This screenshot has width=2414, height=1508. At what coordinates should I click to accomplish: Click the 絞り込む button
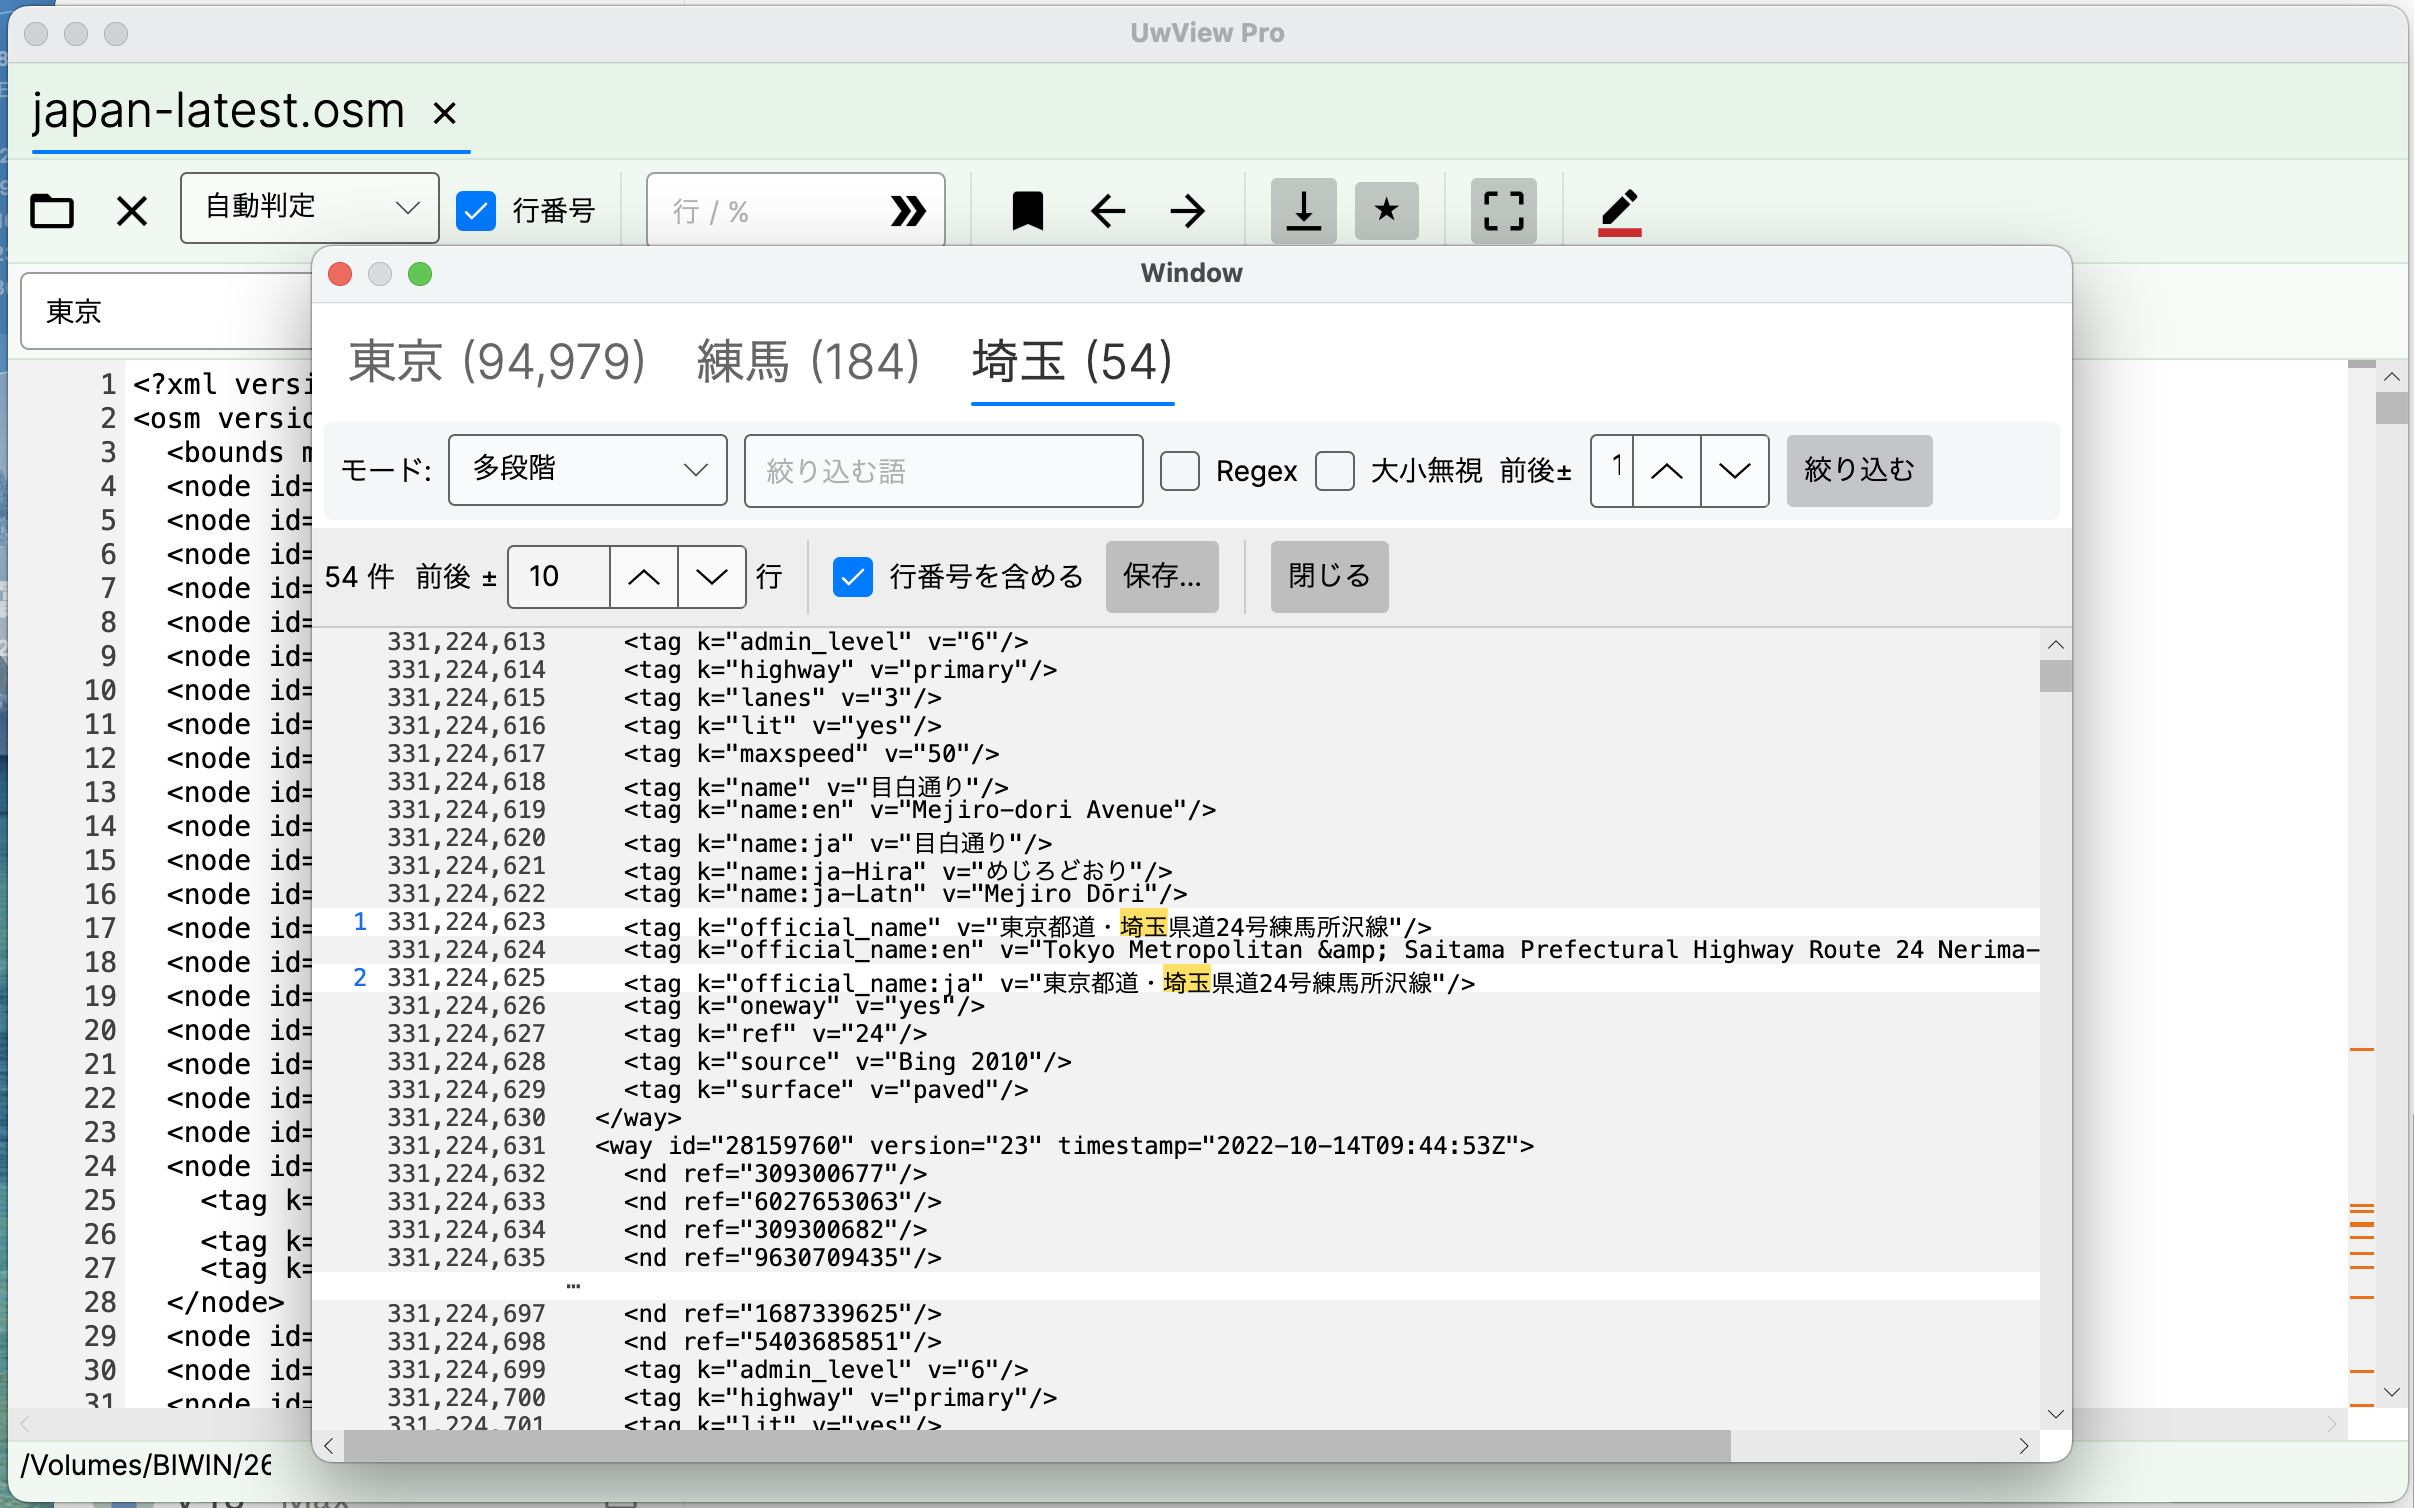point(1859,471)
